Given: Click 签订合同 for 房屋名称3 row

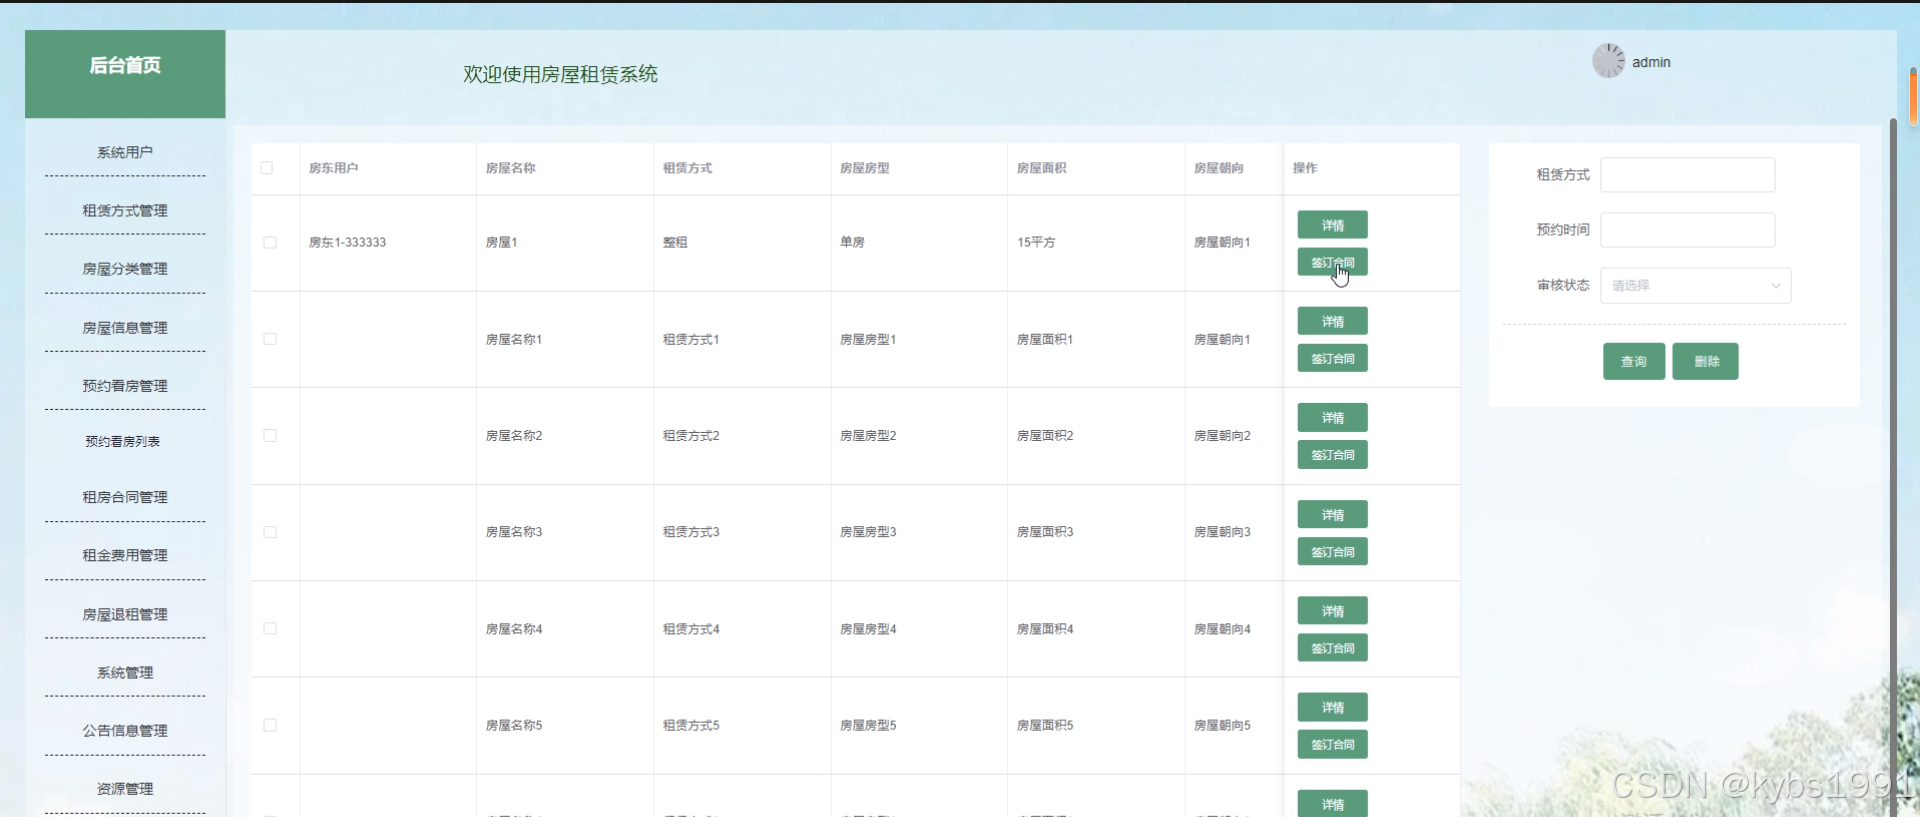Looking at the screenshot, I should tap(1332, 551).
